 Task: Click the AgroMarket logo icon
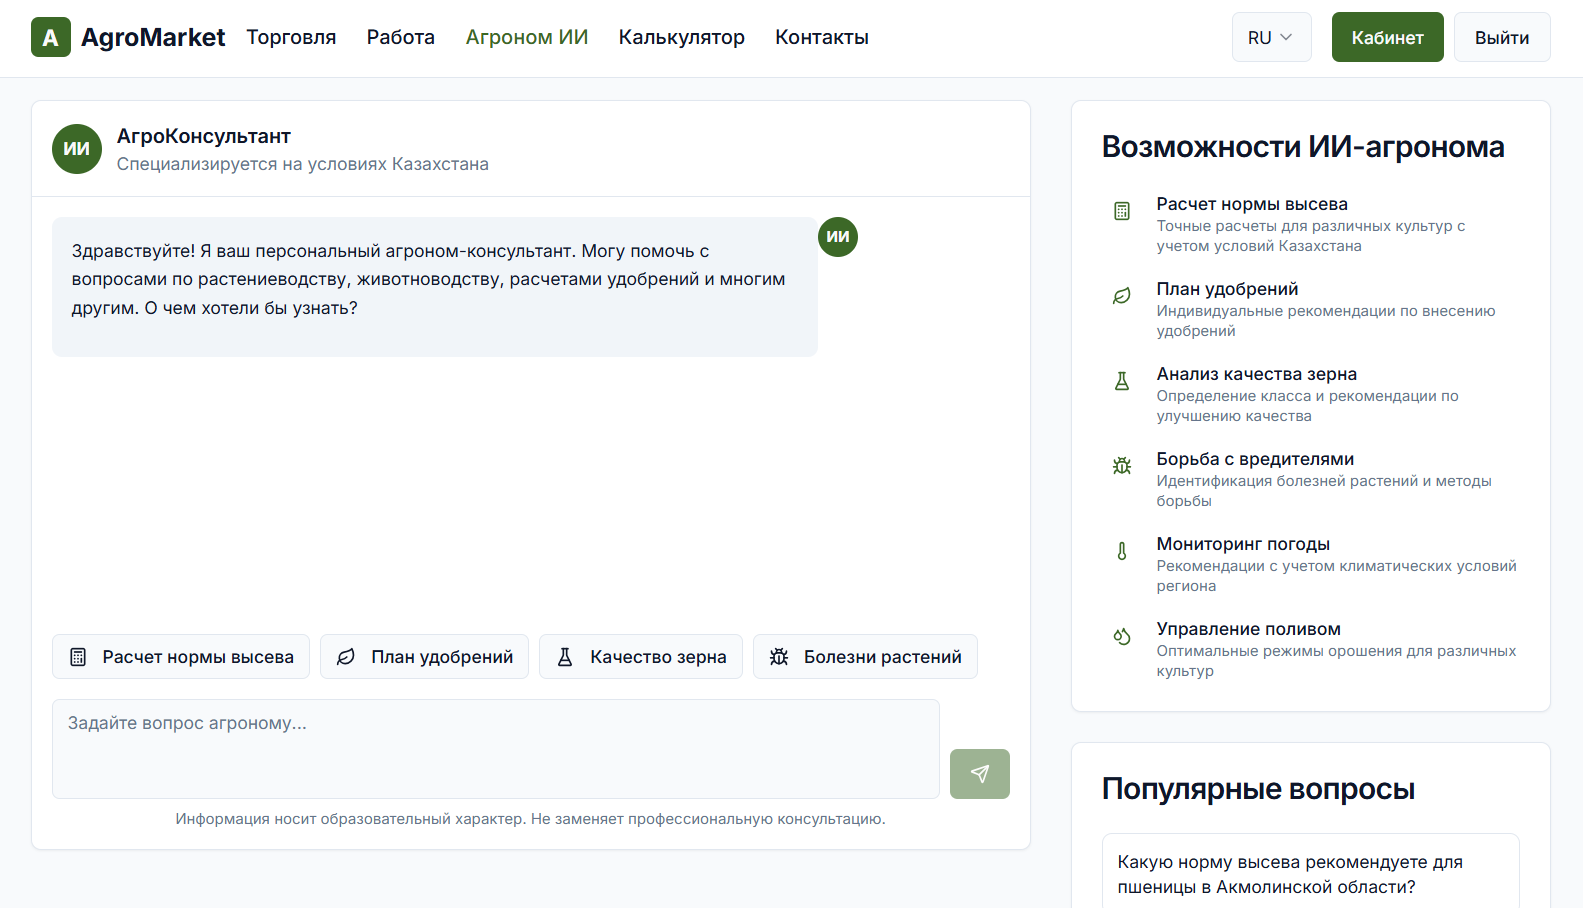51,37
